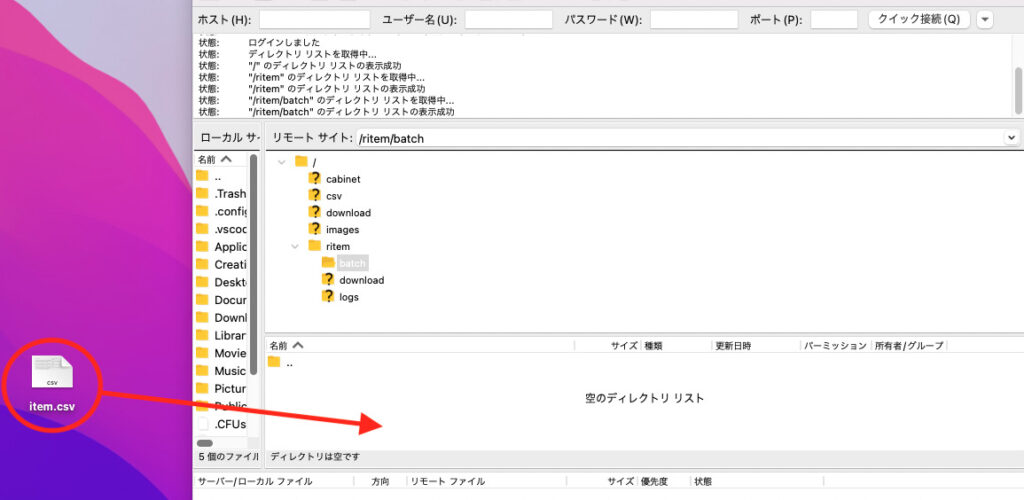This screenshot has width=1024, height=500.
Task: Click the Quick Connect (クイック接続) button
Action: [x=919, y=20]
